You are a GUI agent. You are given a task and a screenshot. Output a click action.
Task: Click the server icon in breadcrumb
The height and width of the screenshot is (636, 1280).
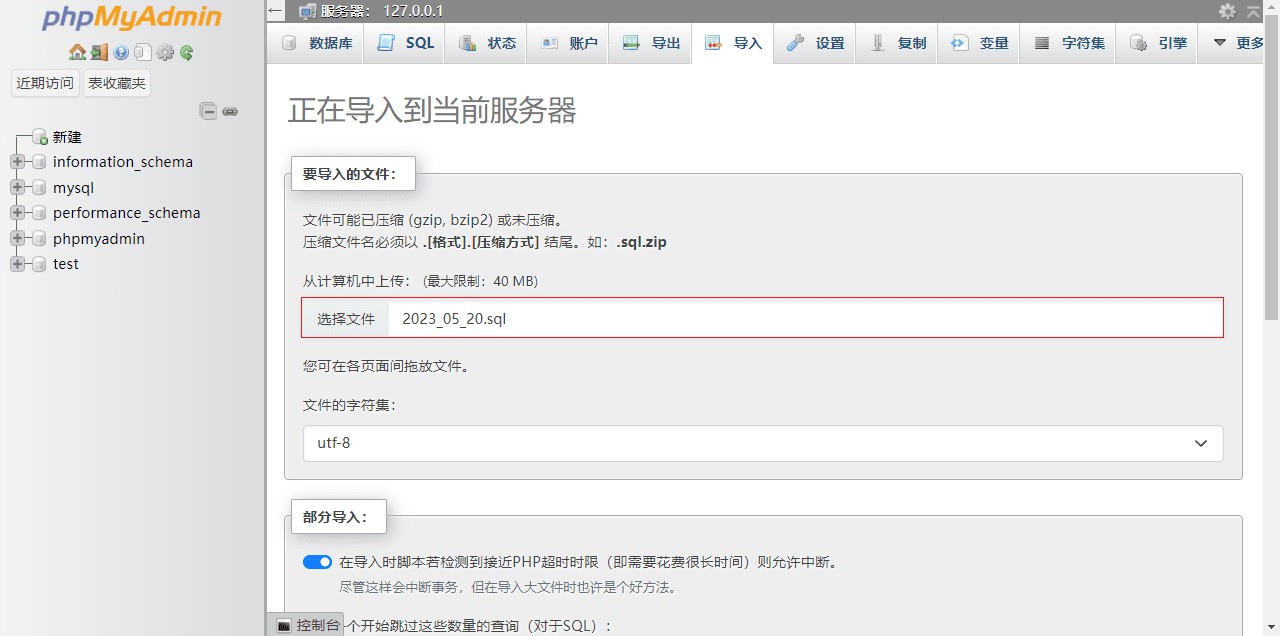point(307,11)
